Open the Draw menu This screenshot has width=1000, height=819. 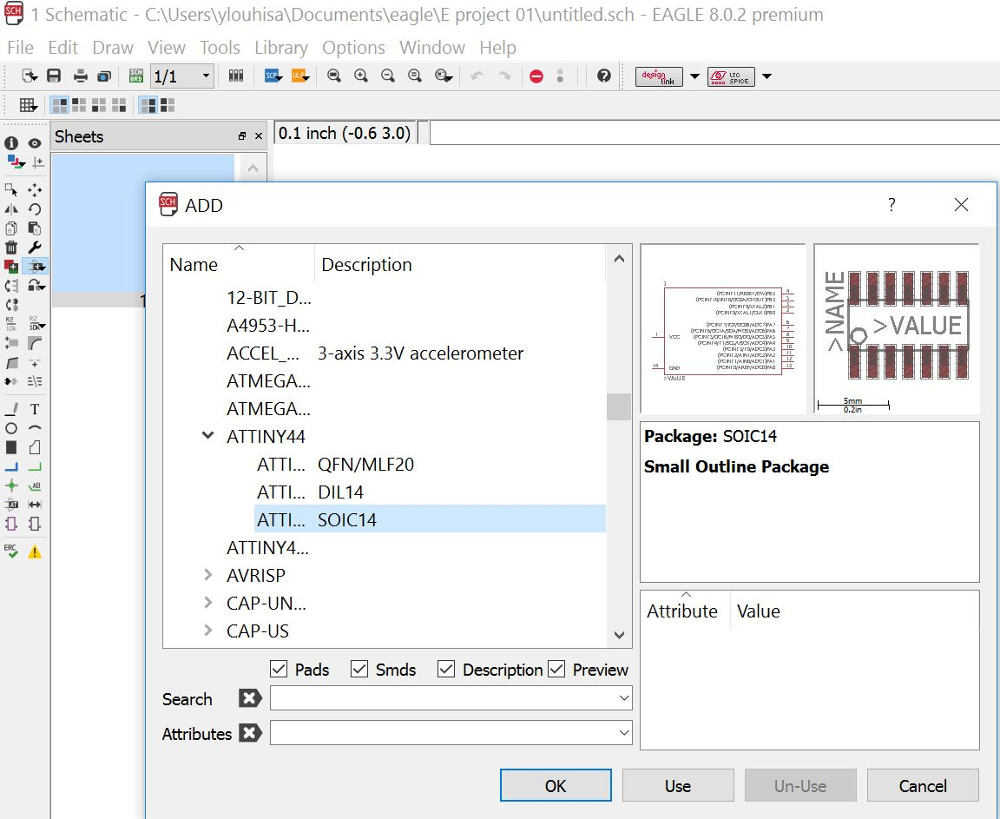(x=113, y=48)
